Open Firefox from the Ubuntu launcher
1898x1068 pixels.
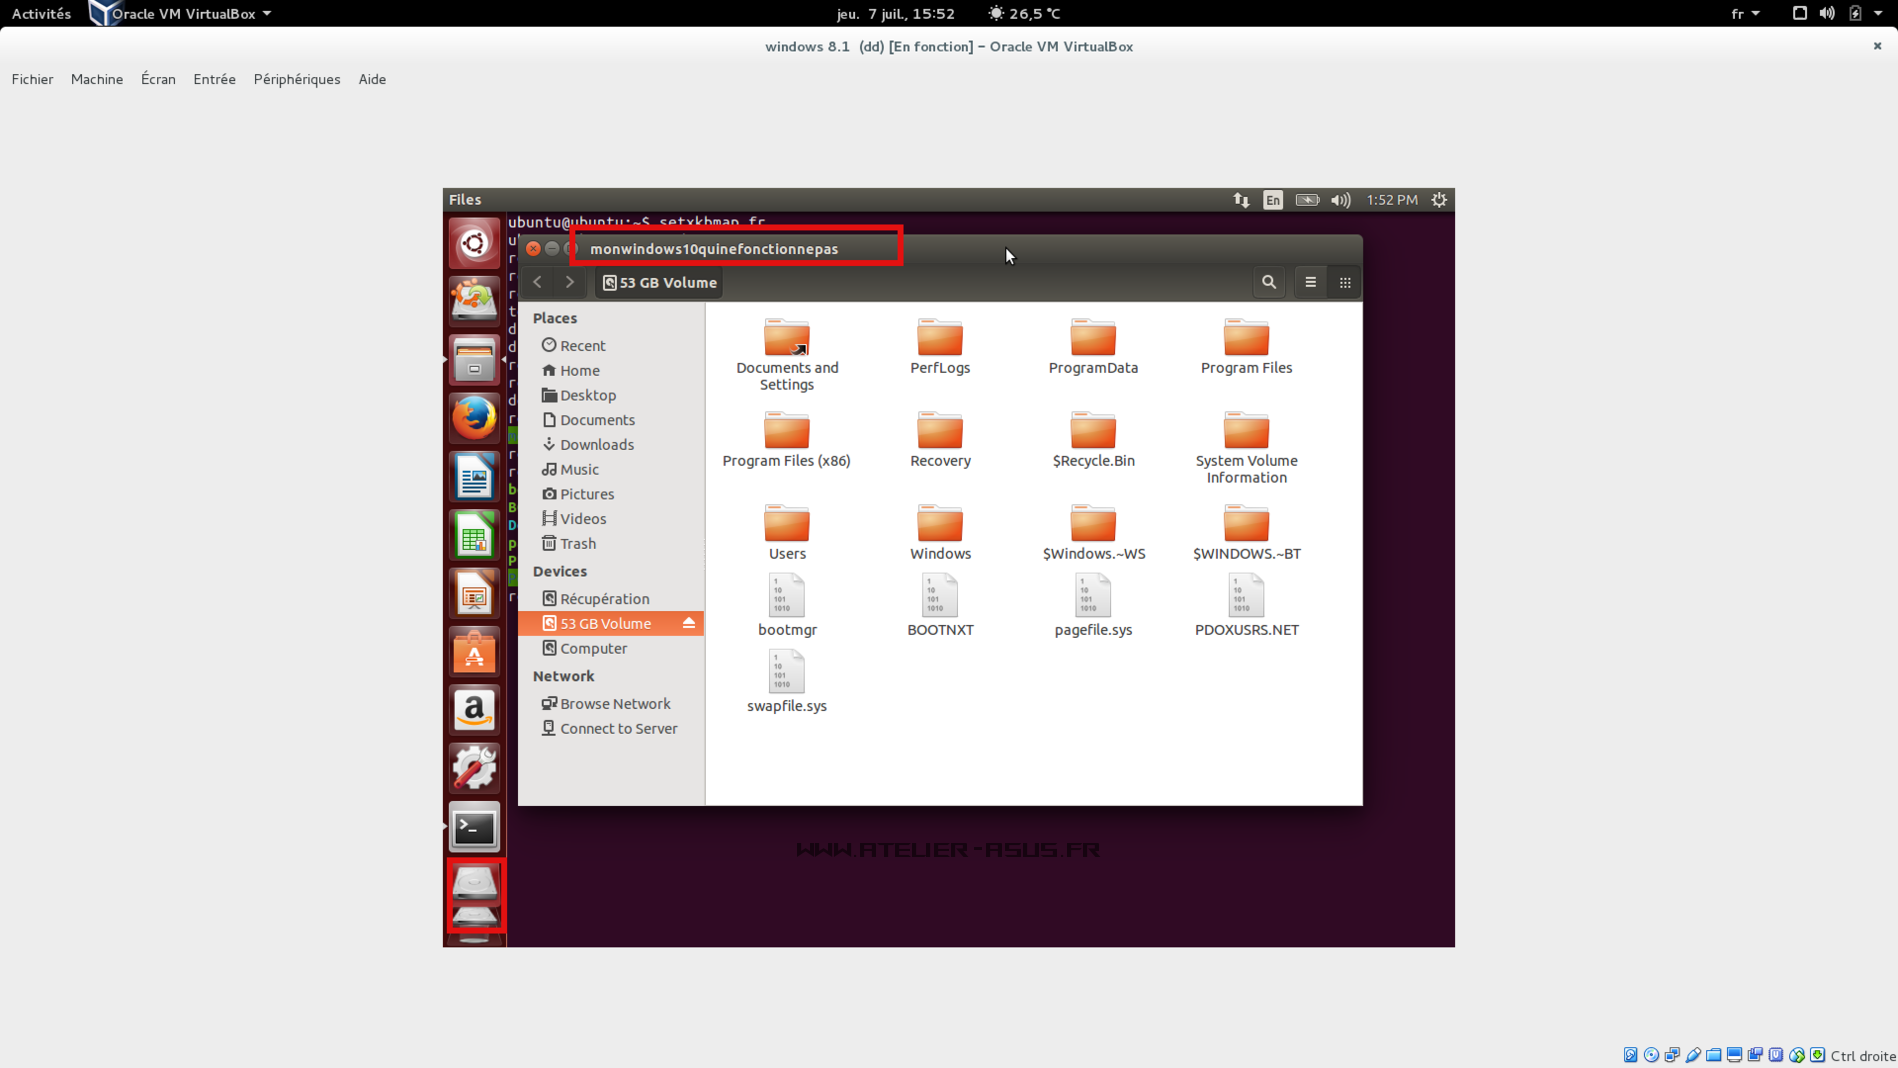[474, 418]
